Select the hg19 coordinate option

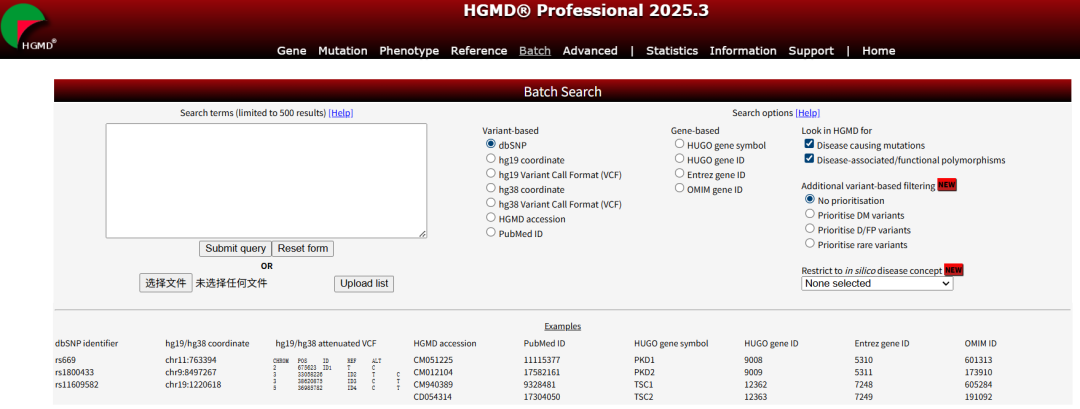[x=490, y=159]
